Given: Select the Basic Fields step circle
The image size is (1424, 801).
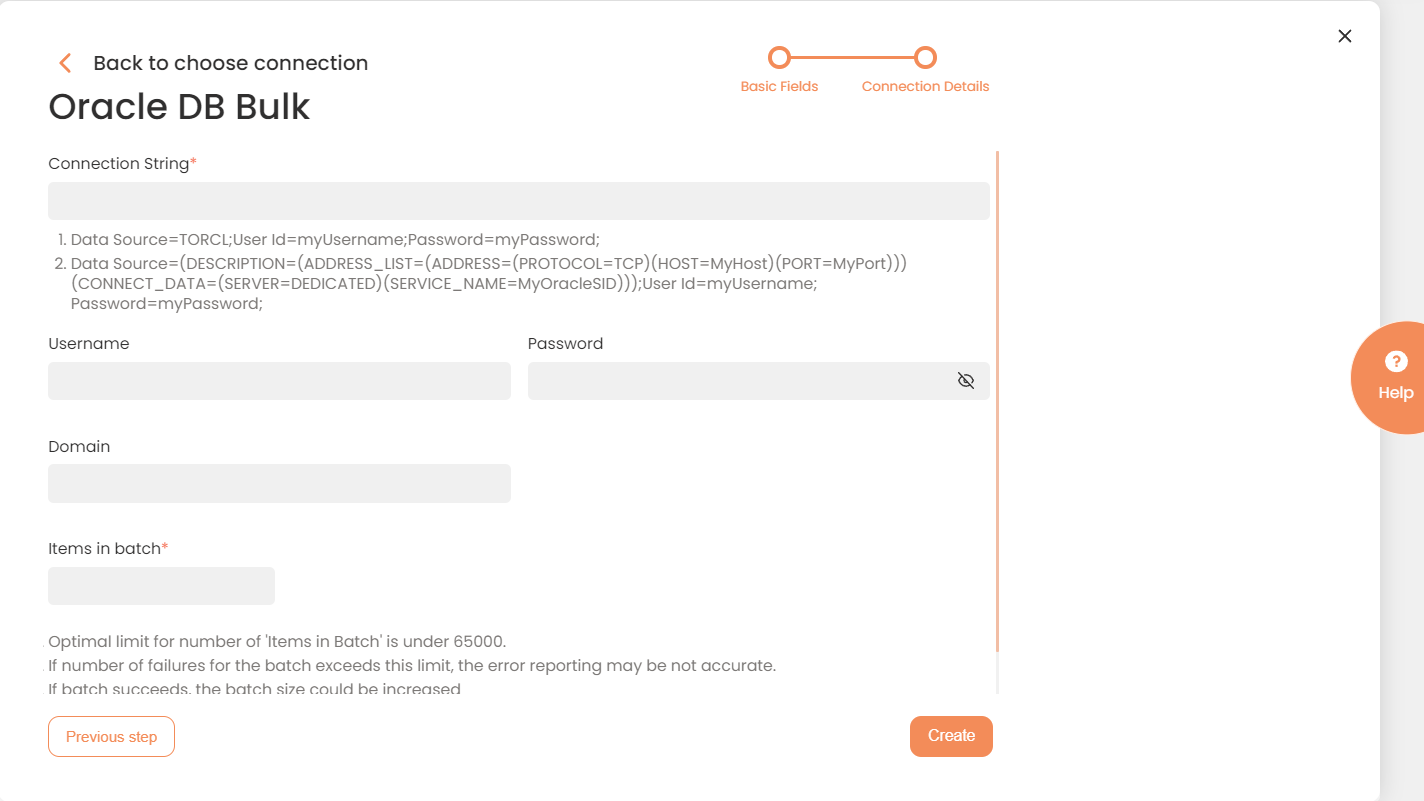Looking at the screenshot, I should coord(779,57).
